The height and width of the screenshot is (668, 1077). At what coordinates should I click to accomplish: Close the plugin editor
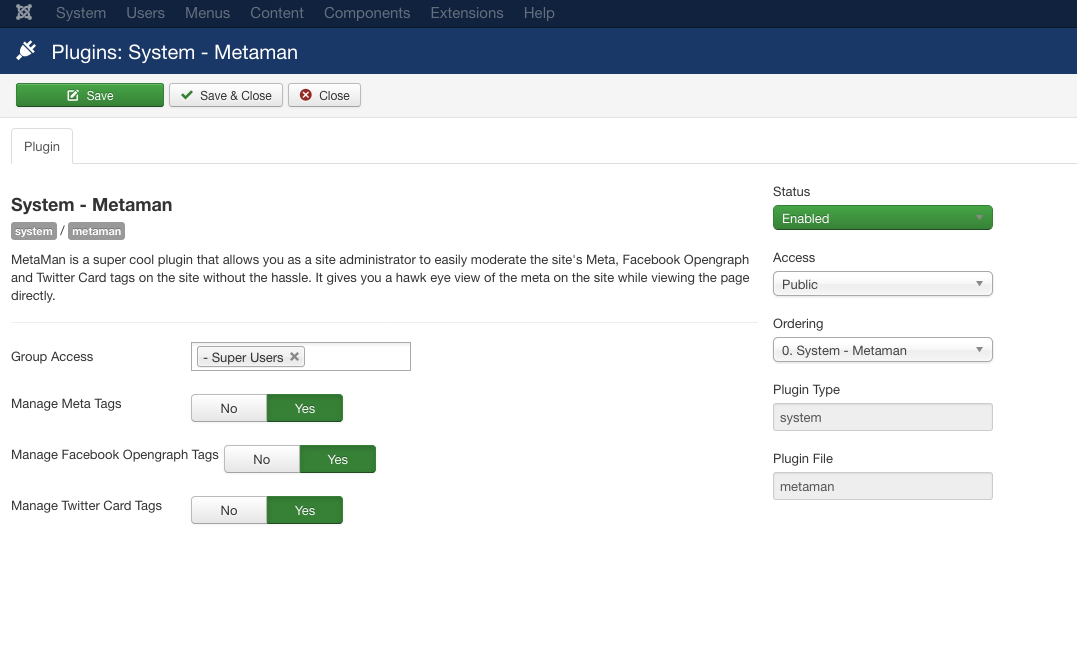(x=324, y=95)
